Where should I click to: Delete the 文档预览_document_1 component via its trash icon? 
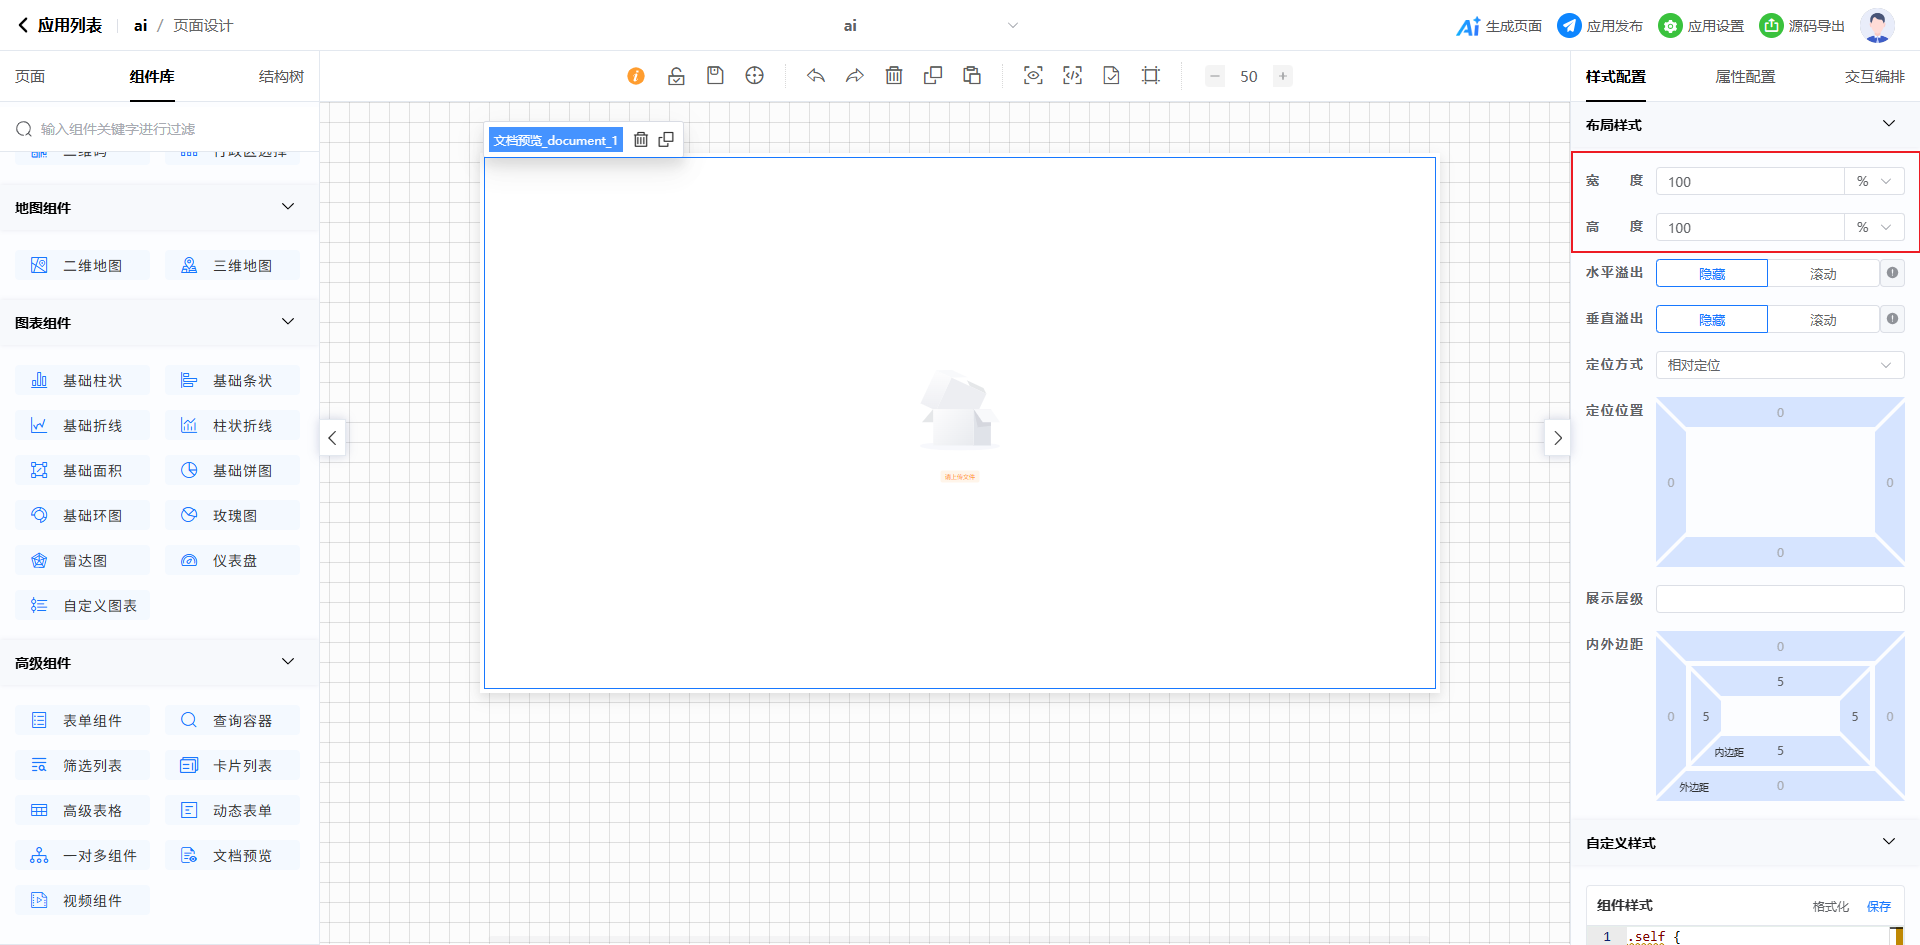point(641,140)
